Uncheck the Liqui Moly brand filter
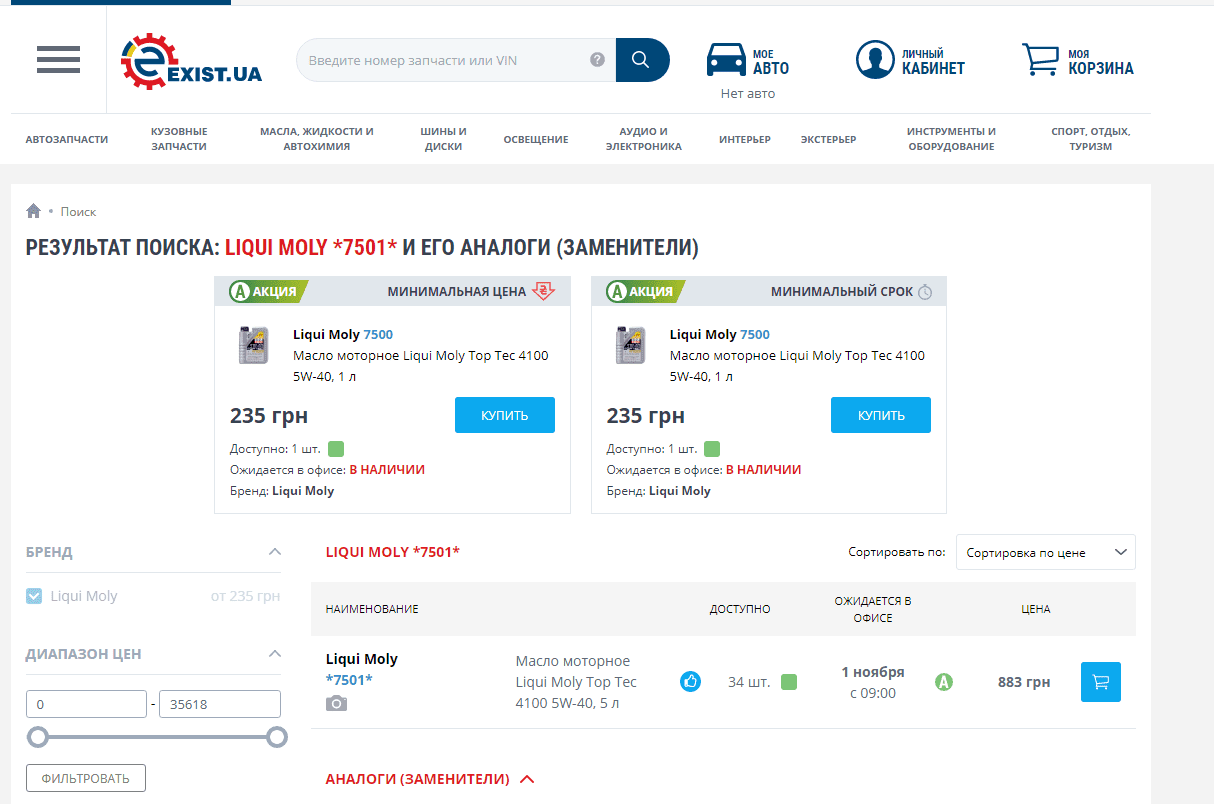The height and width of the screenshot is (804, 1214). pos(35,597)
